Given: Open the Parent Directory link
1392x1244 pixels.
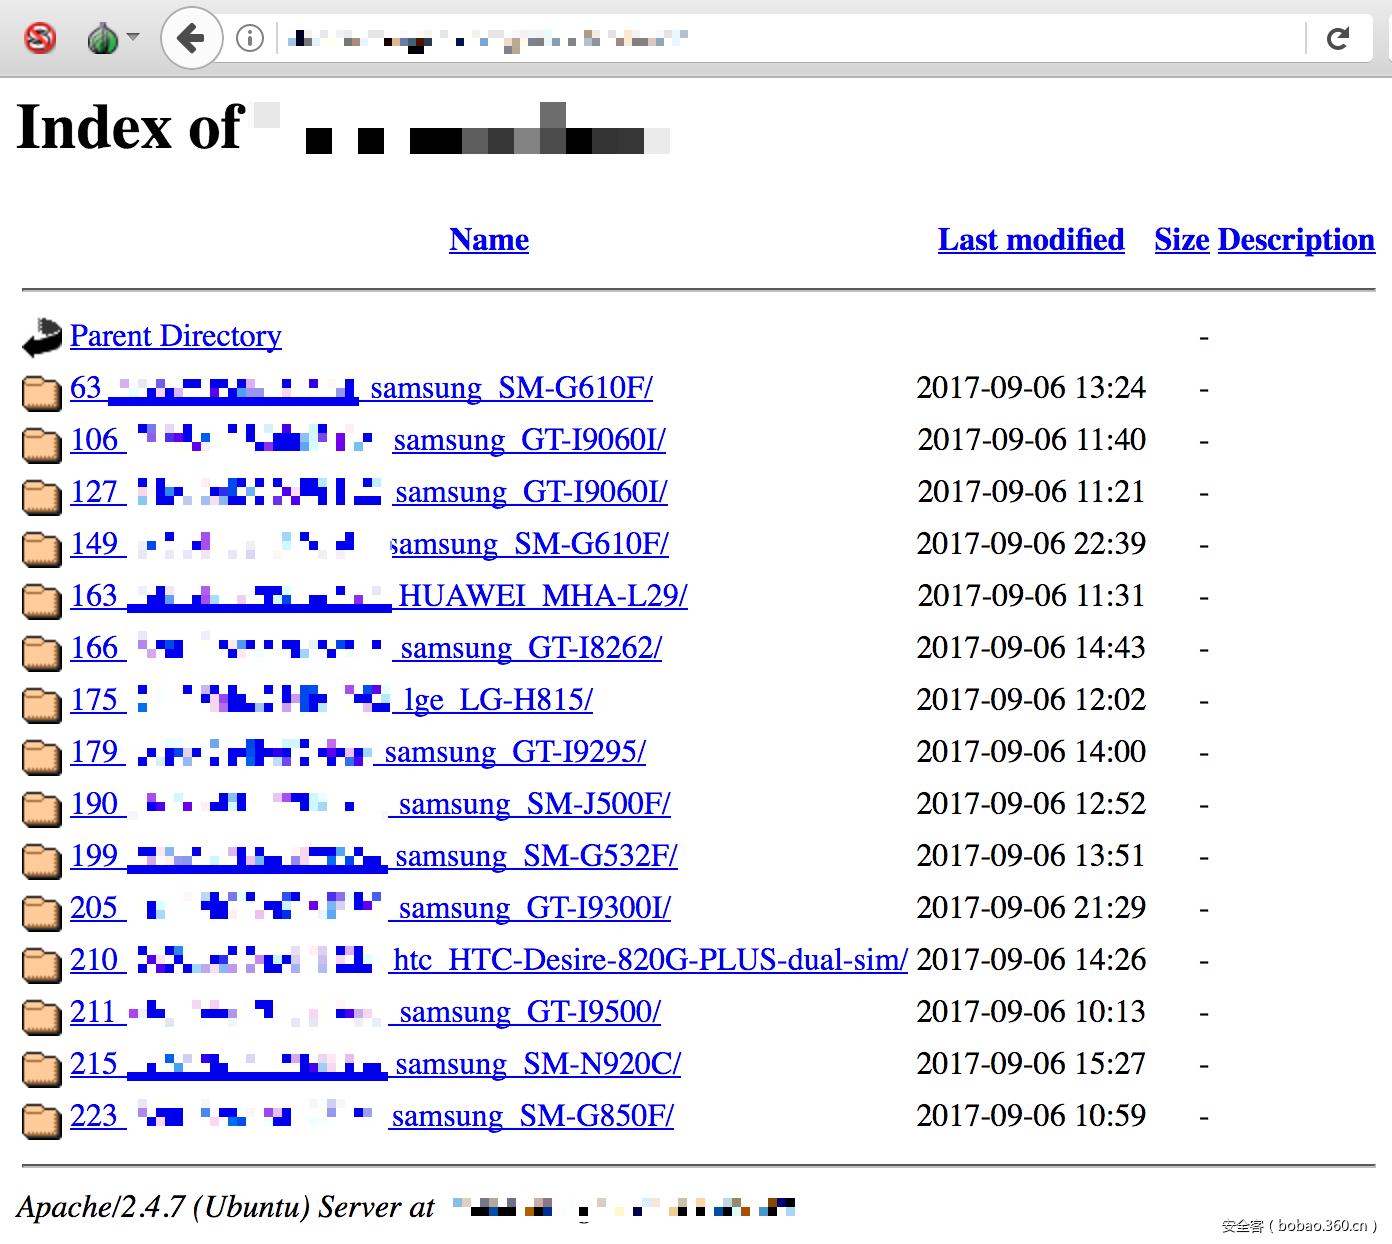Looking at the screenshot, I should 176,336.
